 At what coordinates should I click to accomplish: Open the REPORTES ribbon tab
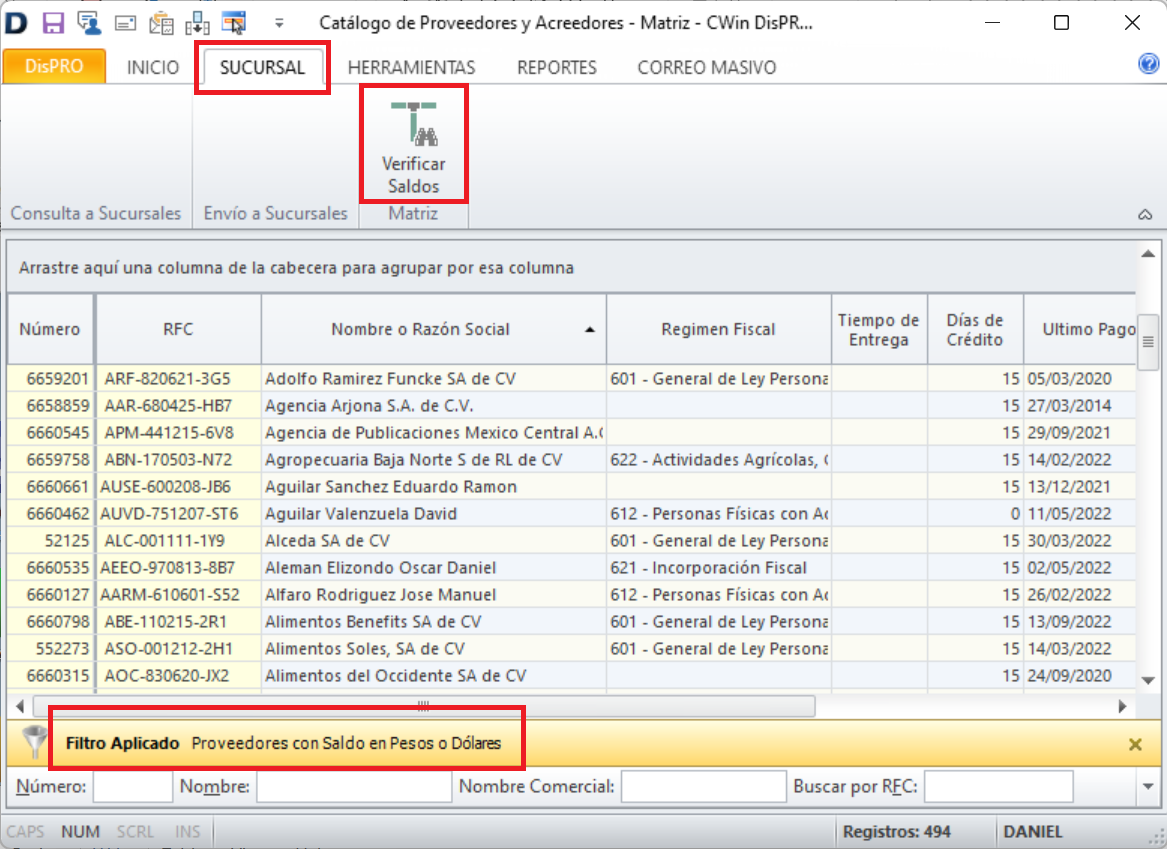556,68
